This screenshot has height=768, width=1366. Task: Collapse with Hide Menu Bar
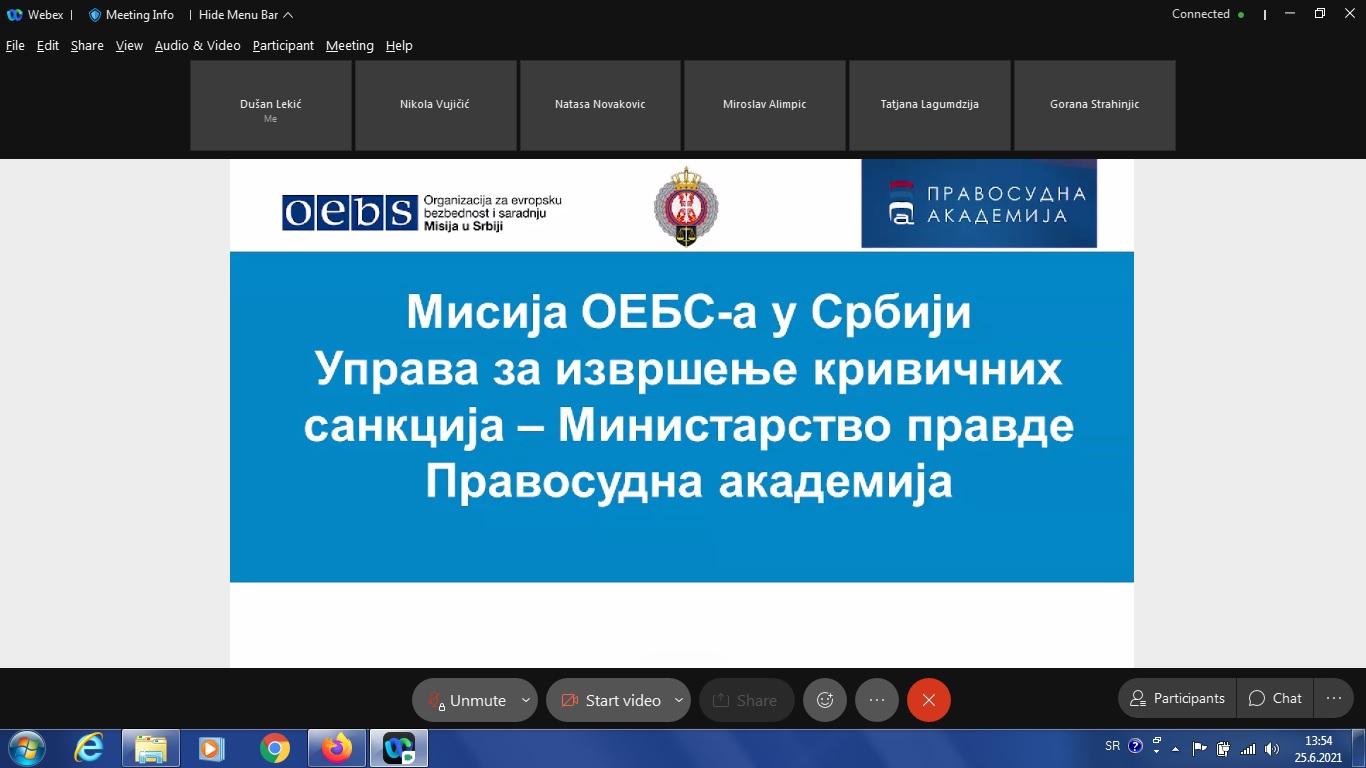click(x=246, y=15)
